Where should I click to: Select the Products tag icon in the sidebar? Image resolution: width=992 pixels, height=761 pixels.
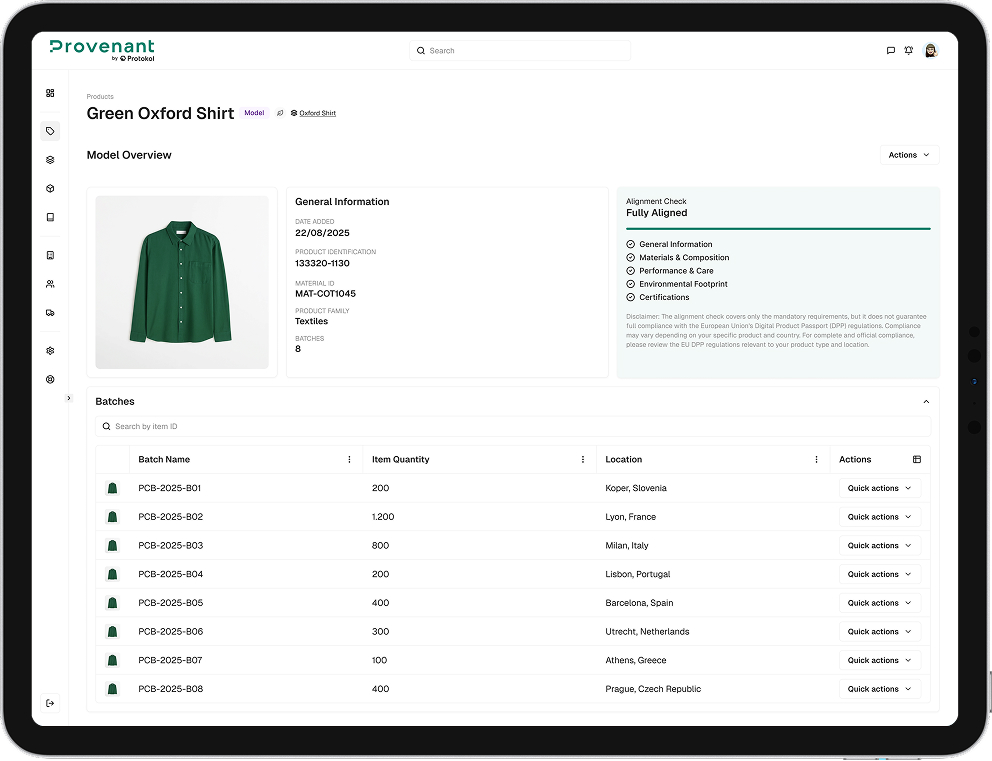[49, 131]
